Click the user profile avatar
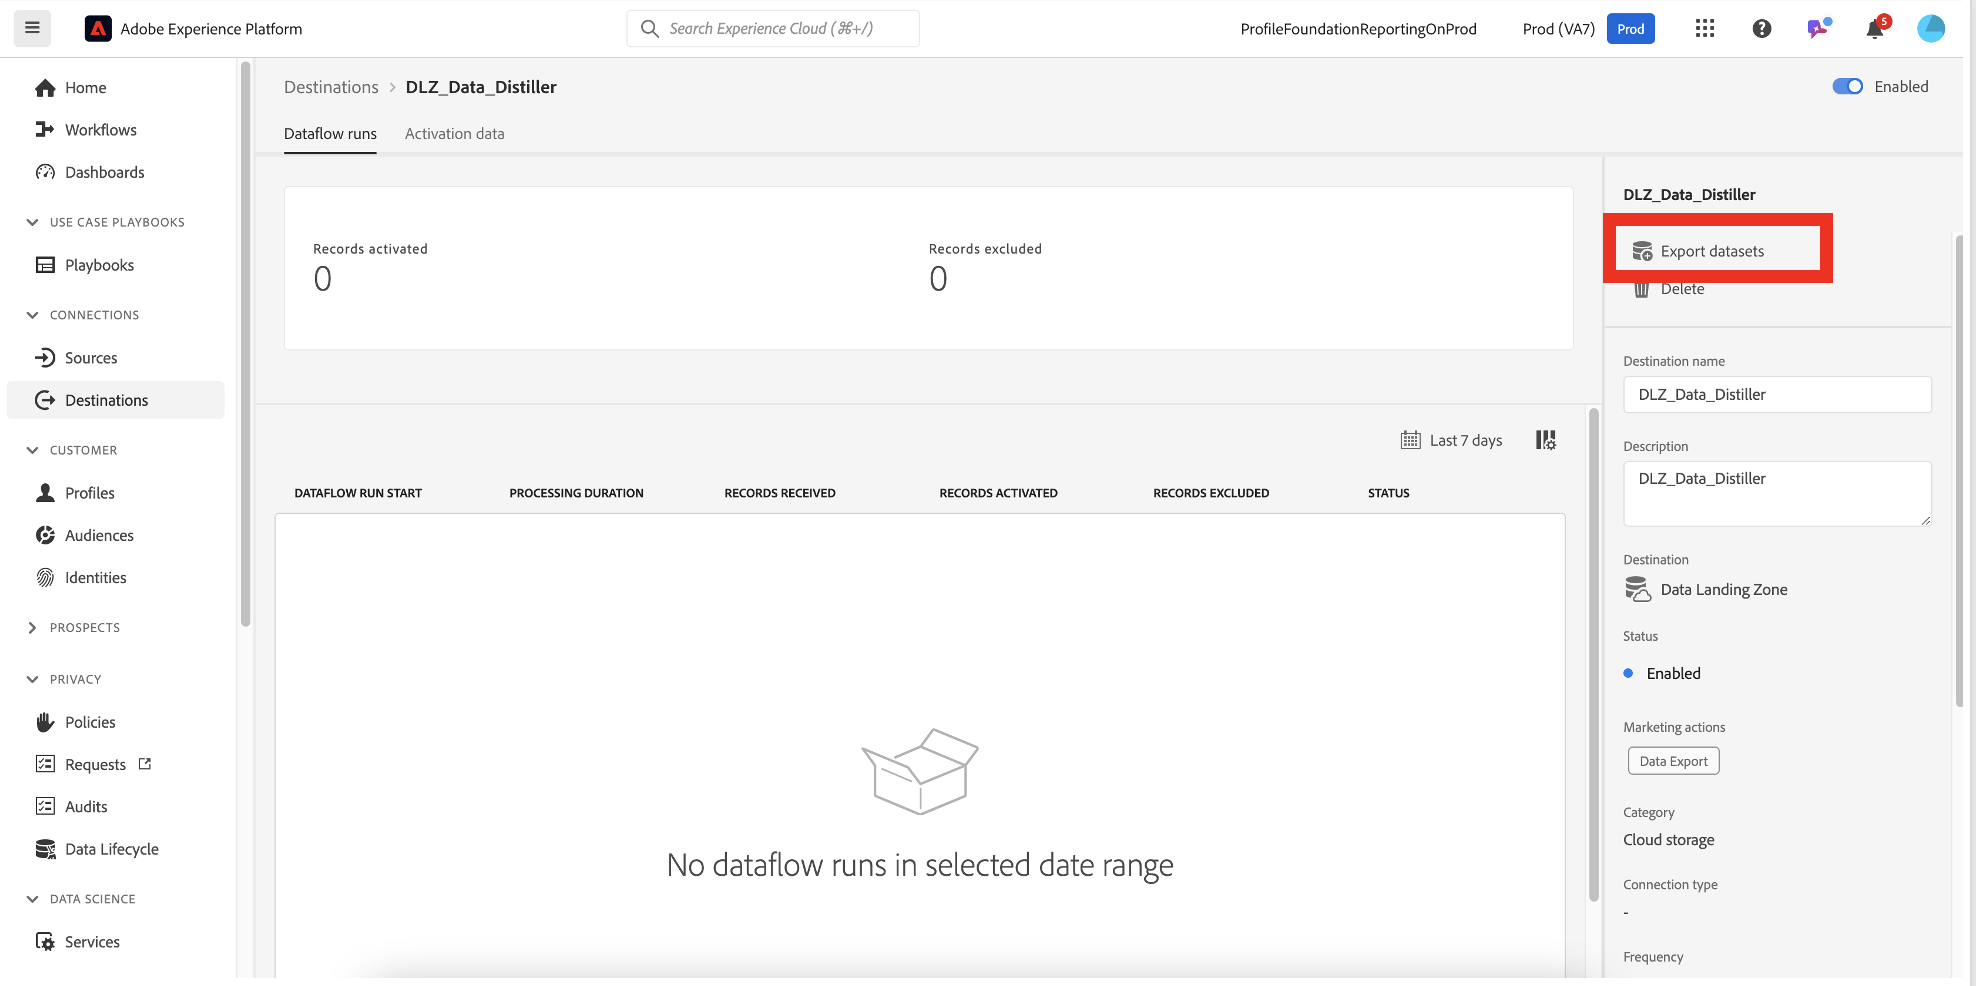The width and height of the screenshot is (1976, 986). [x=1930, y=29]
